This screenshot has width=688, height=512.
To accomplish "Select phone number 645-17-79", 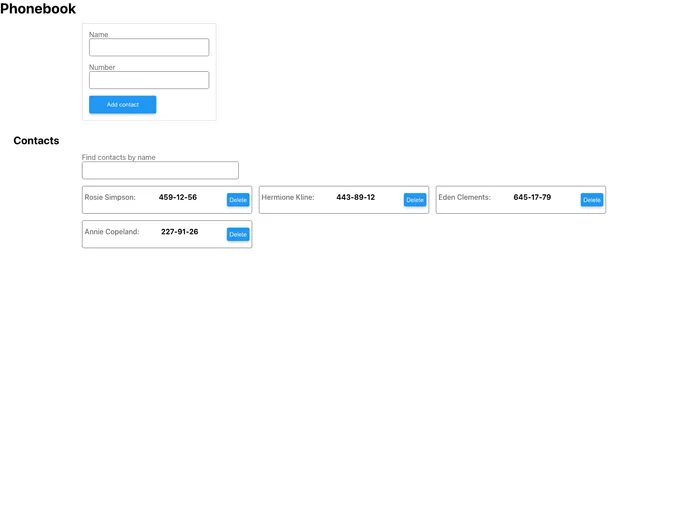I will 532,198.
